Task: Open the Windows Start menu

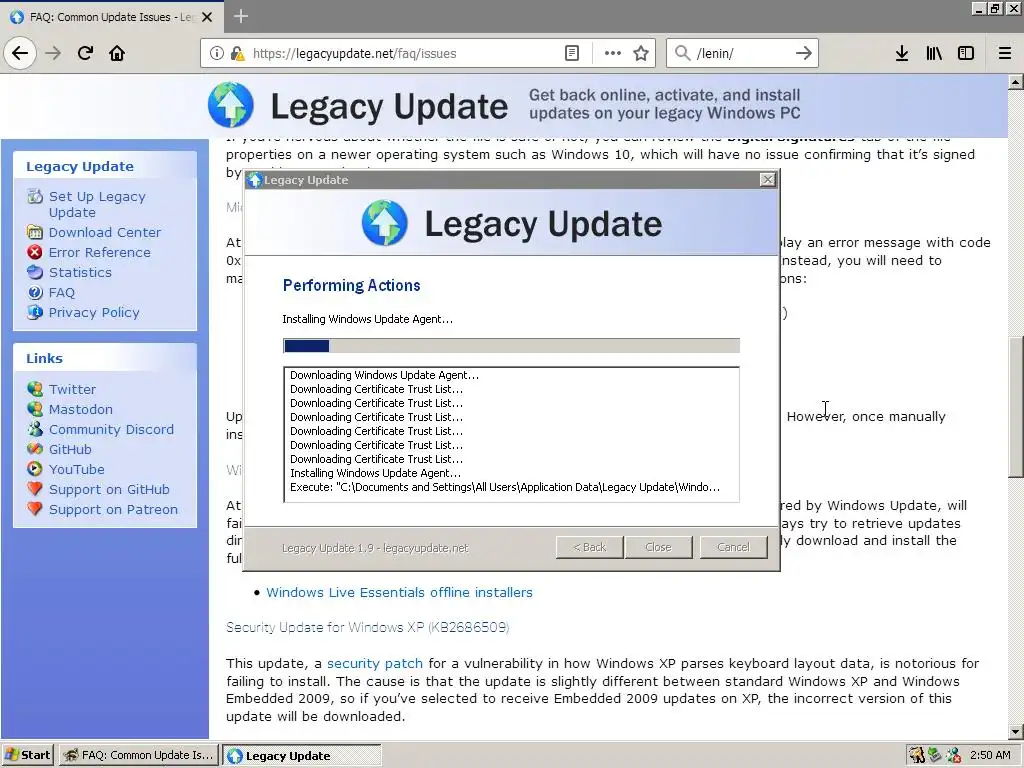Action: point(28,755)
